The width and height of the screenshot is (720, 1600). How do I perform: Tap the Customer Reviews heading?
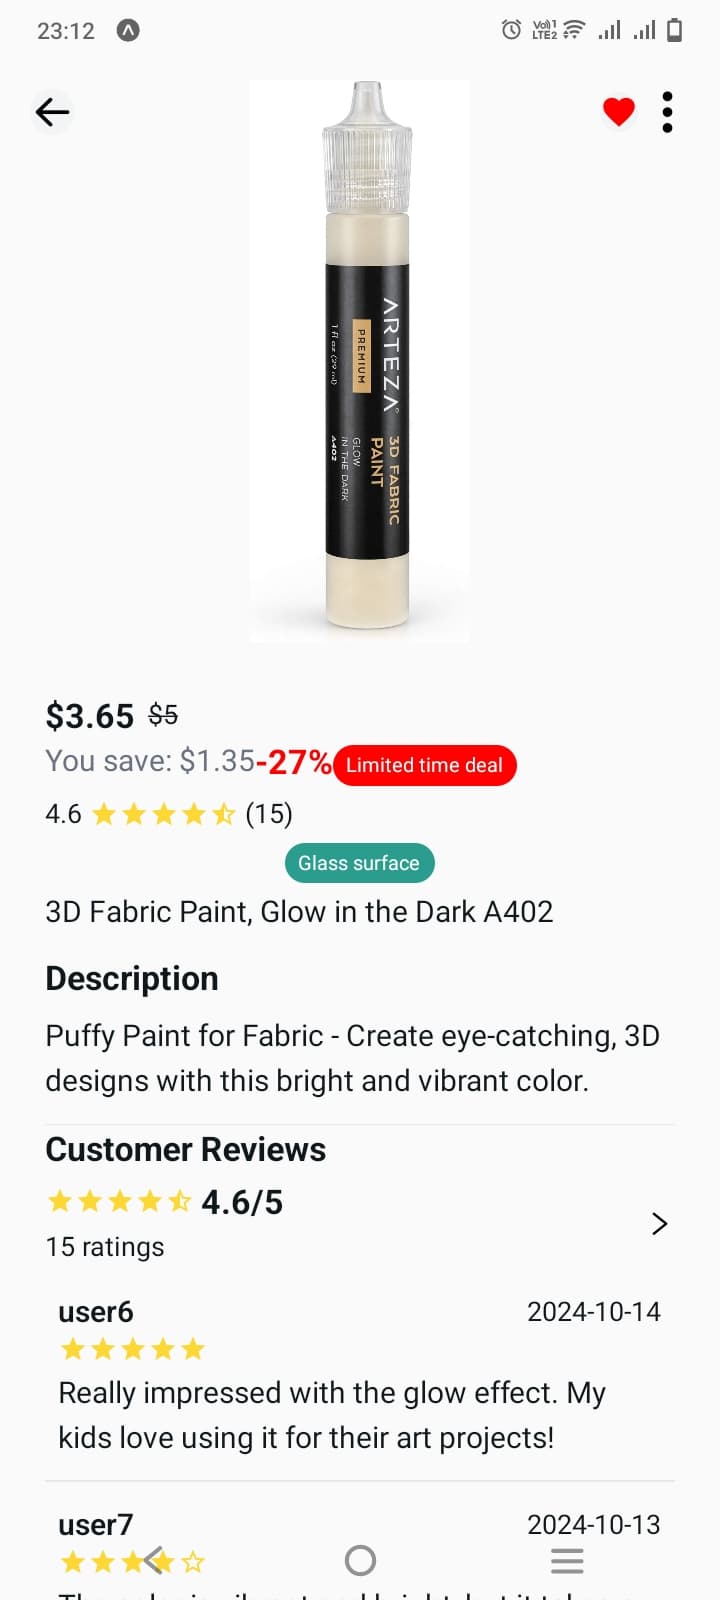point(186,1150)
